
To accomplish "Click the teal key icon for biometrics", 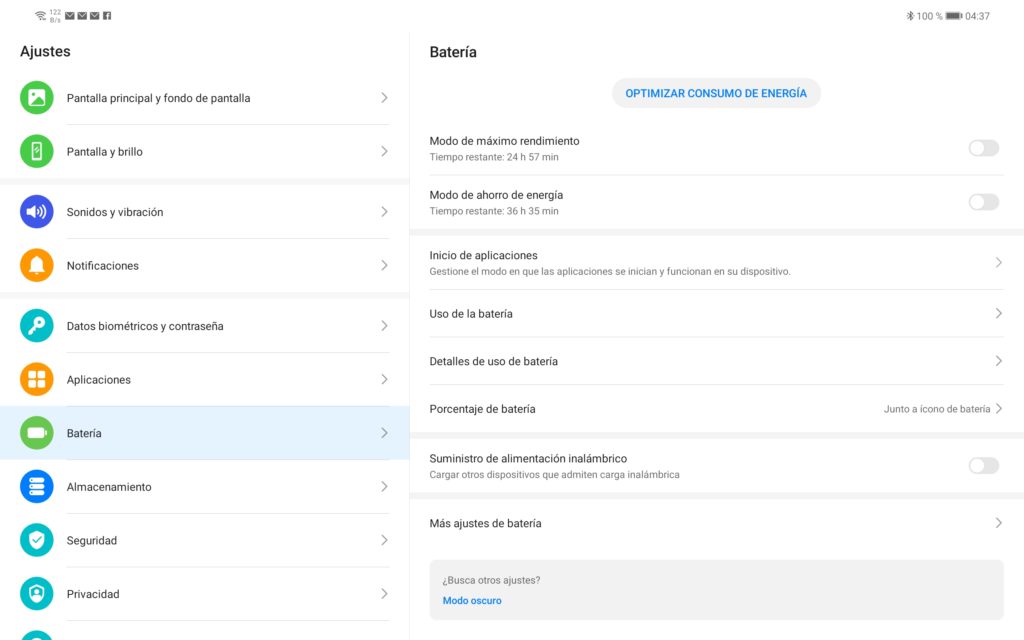I will click(37, 326).
